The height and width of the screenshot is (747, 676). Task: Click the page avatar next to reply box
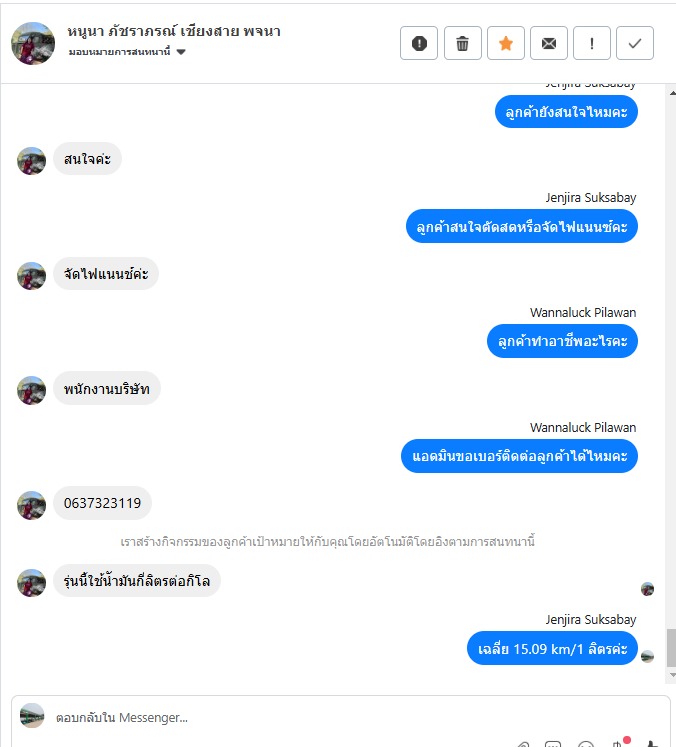pos(32,716)
